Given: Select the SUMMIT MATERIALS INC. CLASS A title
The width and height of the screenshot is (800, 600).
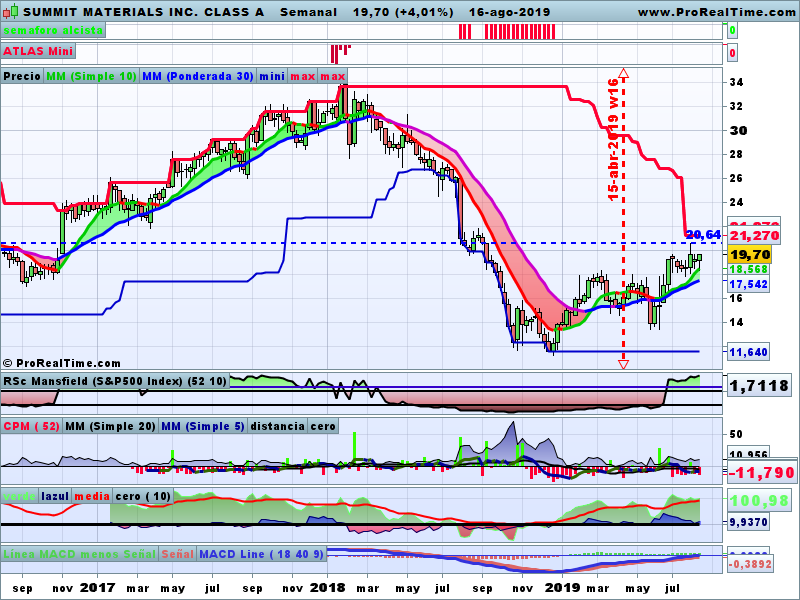Looking at the screenshot, I should (x=143, y=12).
